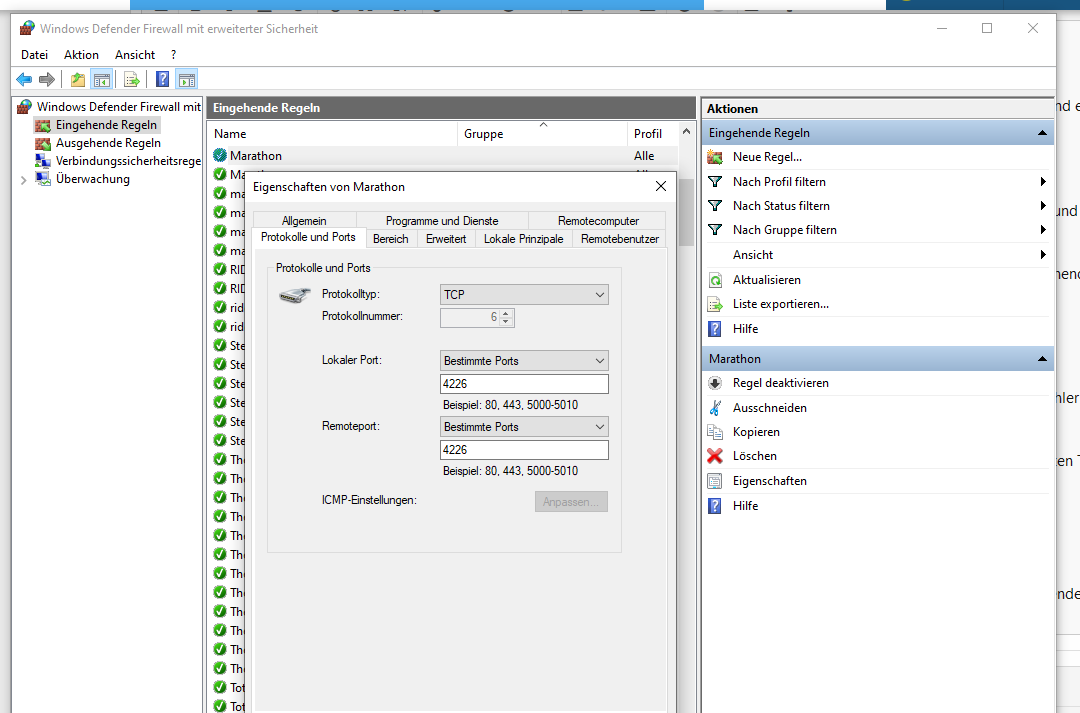Click Hilfe icon under Marathon section
Screen dimensions: 1080x713
point(715,506)
